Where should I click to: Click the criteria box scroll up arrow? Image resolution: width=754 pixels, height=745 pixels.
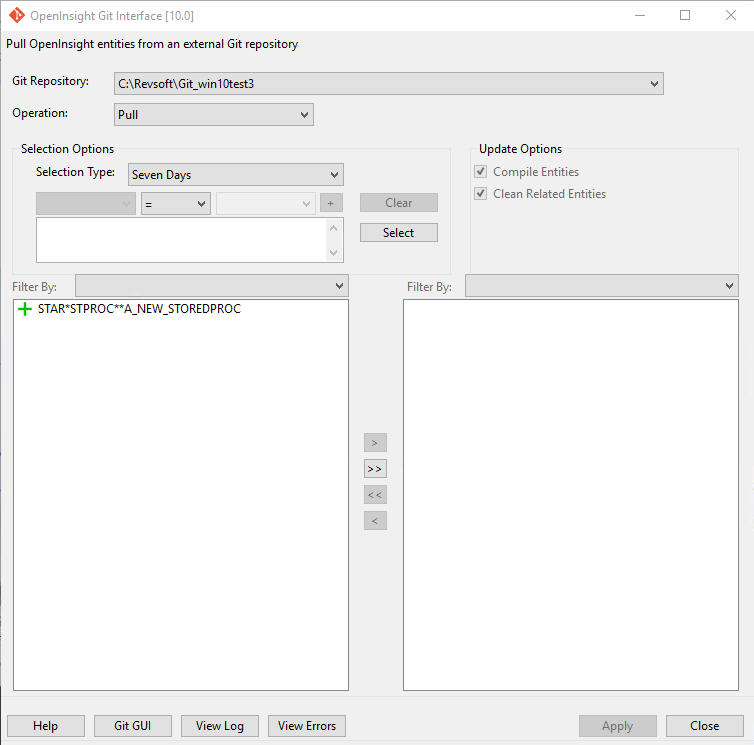334,228
